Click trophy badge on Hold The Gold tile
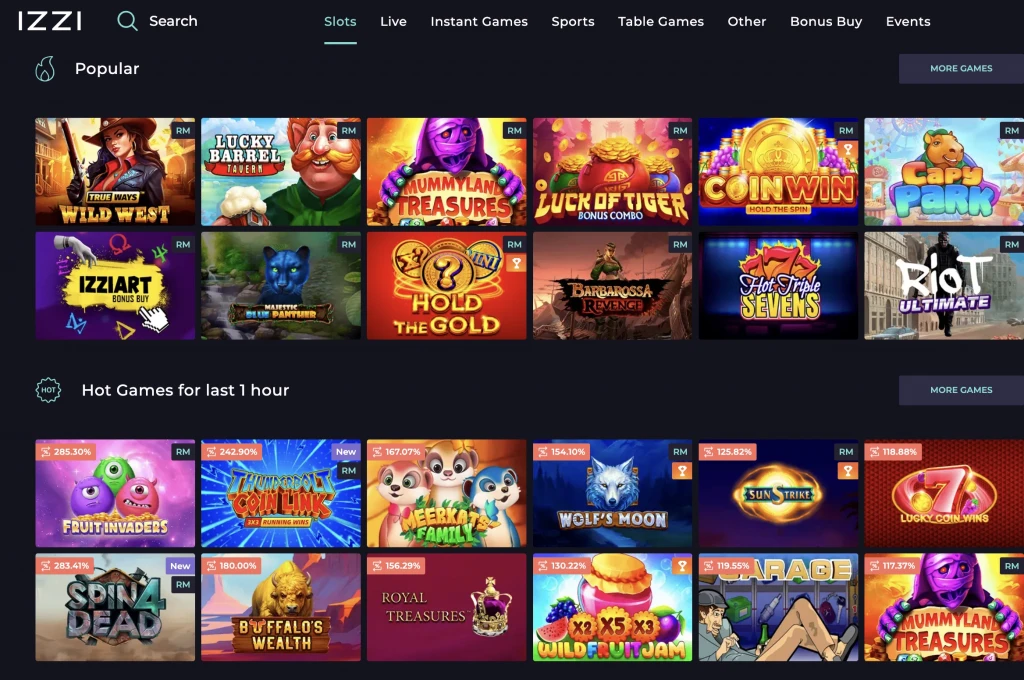This screenshot has width=1024, height=680. [516, 263]
